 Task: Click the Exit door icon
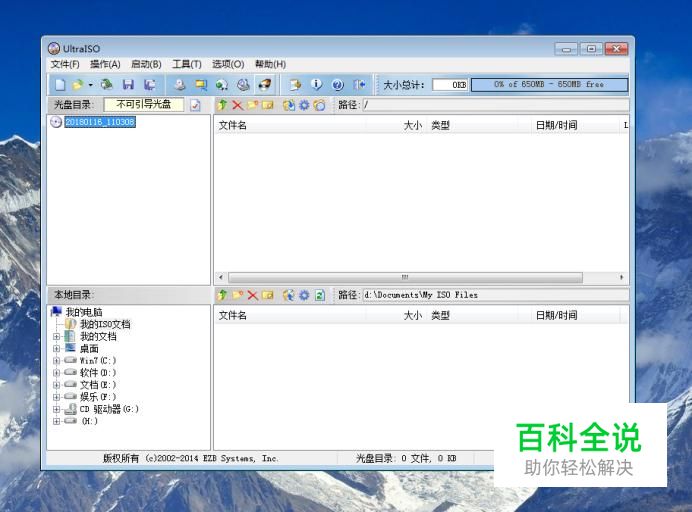[359, 84]
